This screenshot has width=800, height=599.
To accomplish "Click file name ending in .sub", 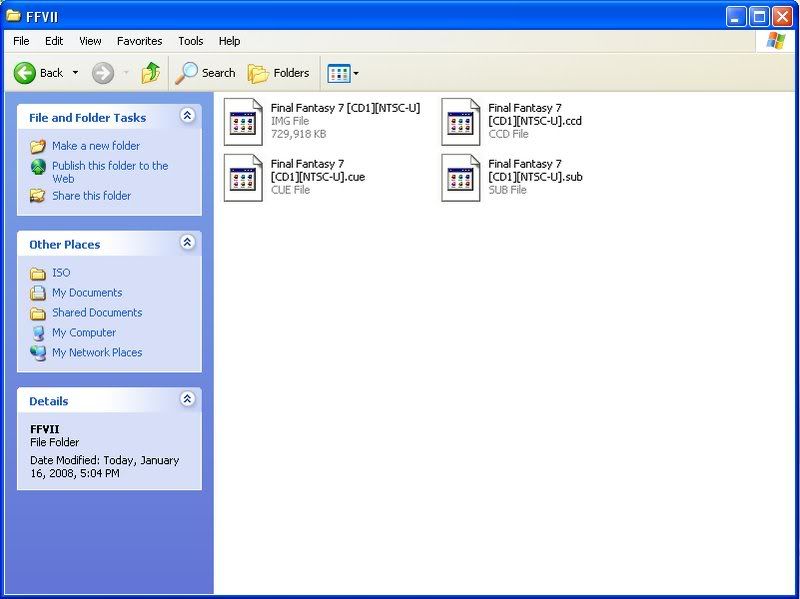I will 535,170.
